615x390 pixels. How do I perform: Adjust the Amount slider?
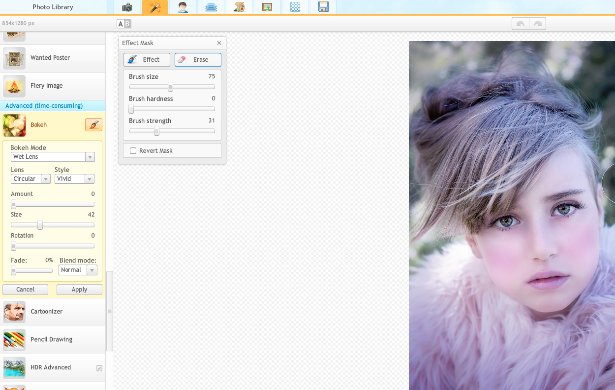click(53, 205)
